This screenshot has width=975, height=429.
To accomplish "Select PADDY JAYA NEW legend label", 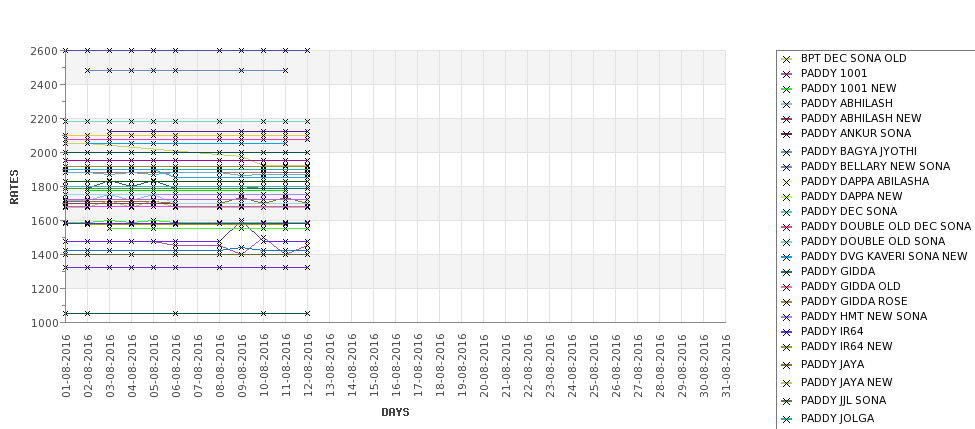I will (846, 382).
